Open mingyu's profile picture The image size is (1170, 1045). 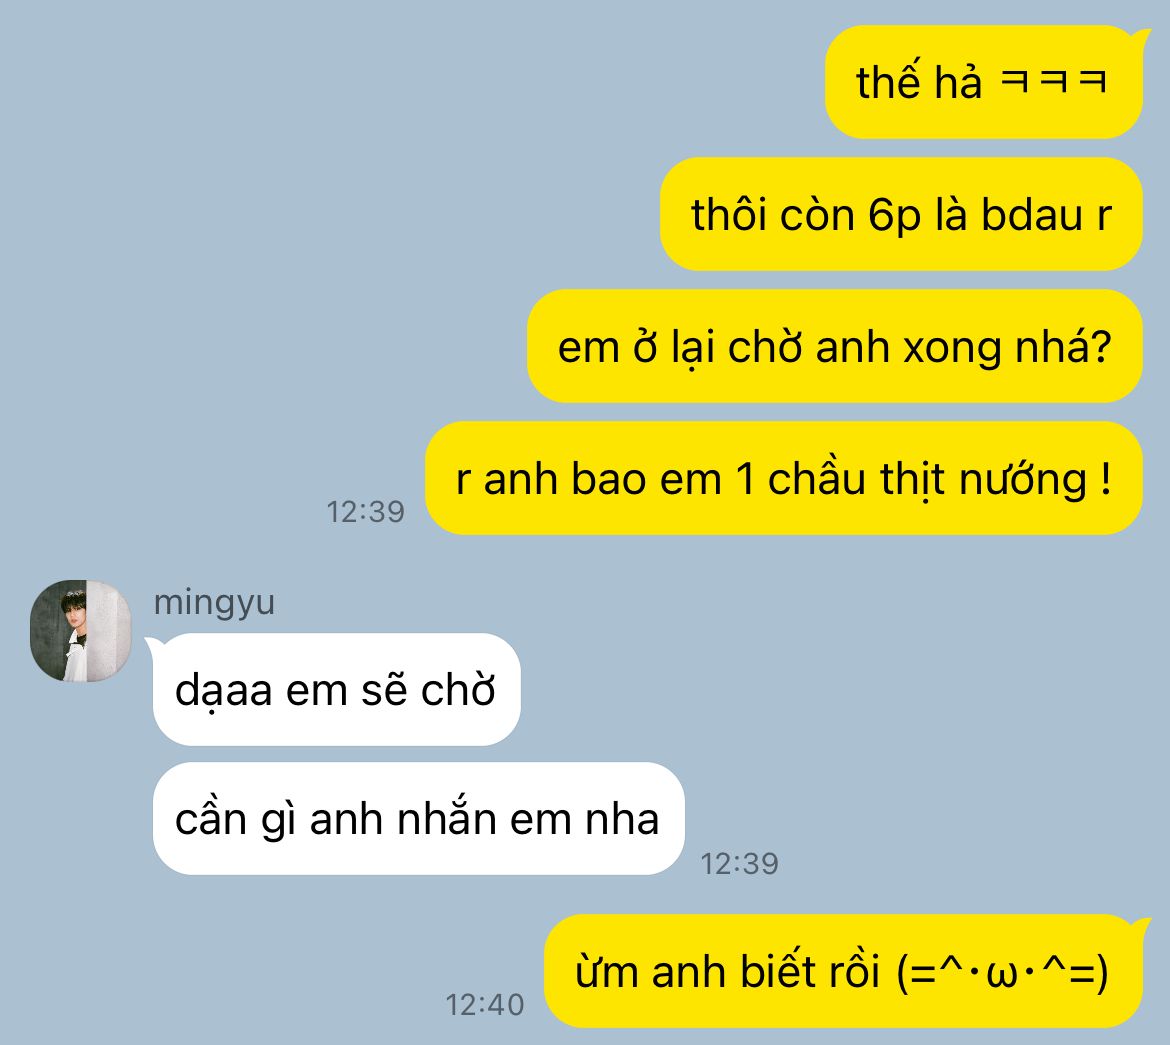[81, 631]
